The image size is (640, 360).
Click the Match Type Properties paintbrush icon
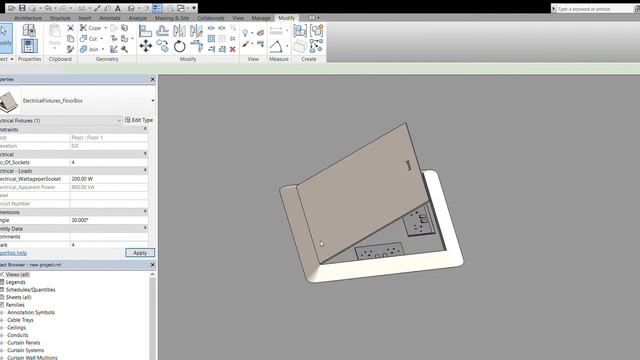[71, 49]
